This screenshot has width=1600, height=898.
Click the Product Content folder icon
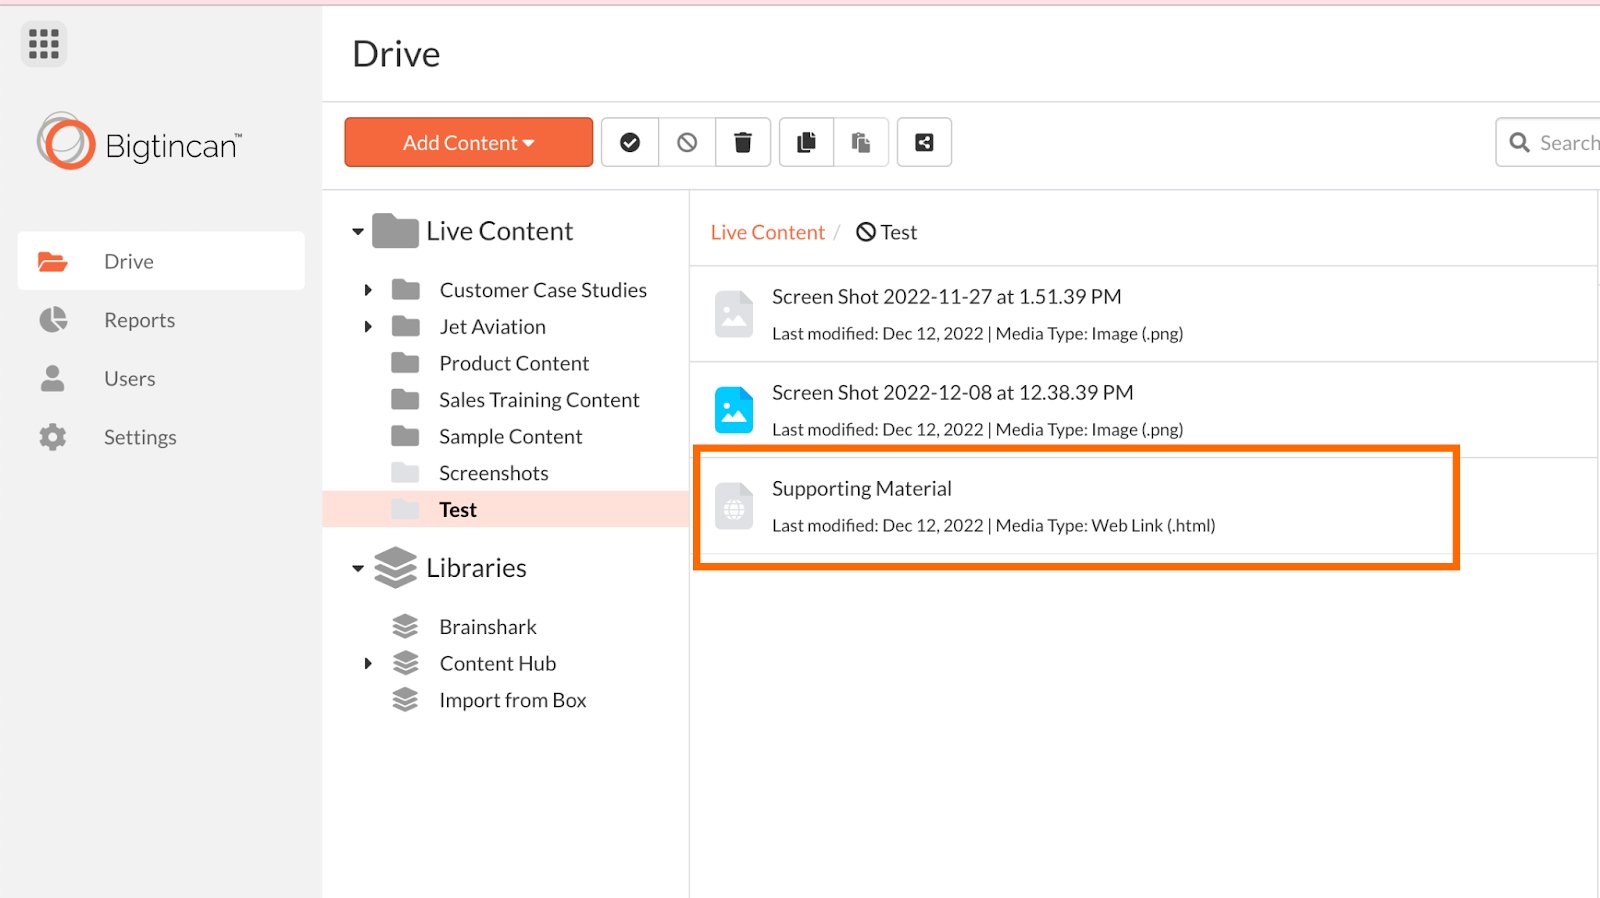click(405, 363)
